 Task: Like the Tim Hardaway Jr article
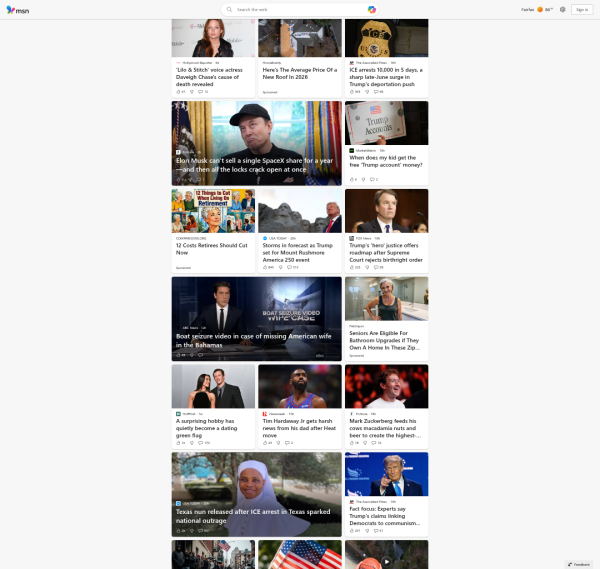pos(267,443)
